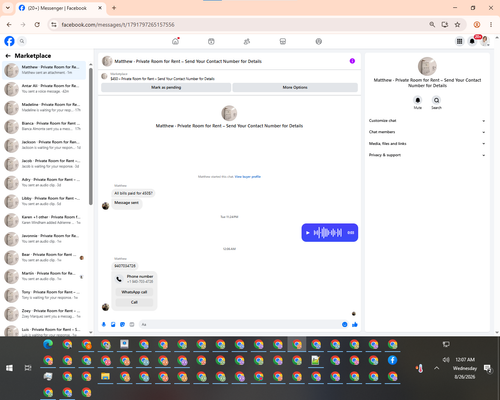
Task: Click the Call button under phone number
Action: point(134,302)
